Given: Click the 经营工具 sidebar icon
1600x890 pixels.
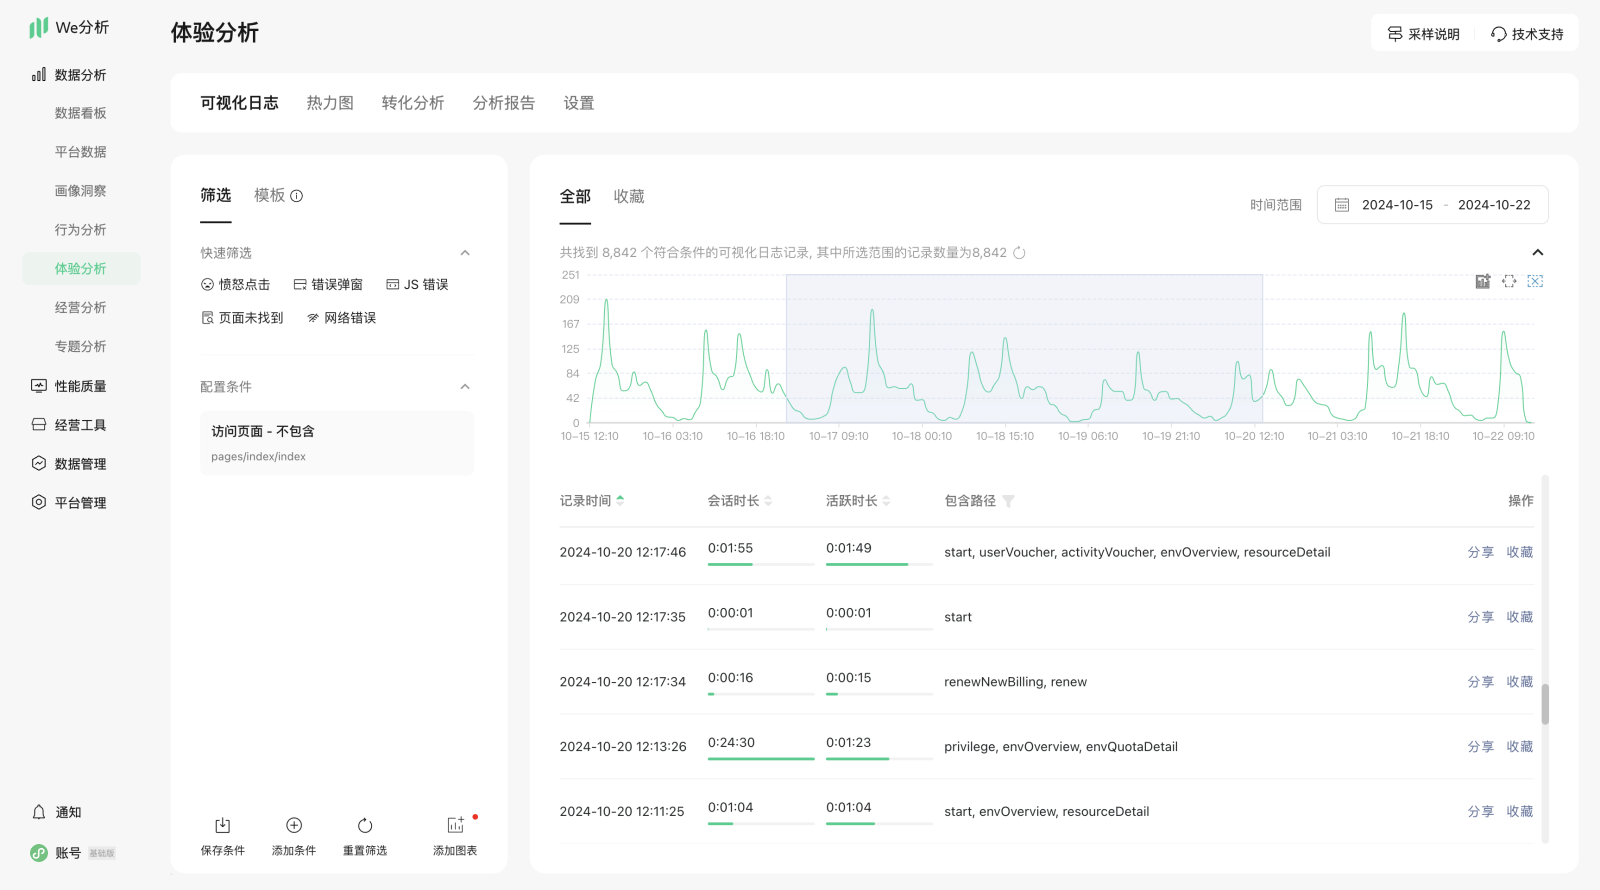Looking at the screenshot, I should coord(39,425).
